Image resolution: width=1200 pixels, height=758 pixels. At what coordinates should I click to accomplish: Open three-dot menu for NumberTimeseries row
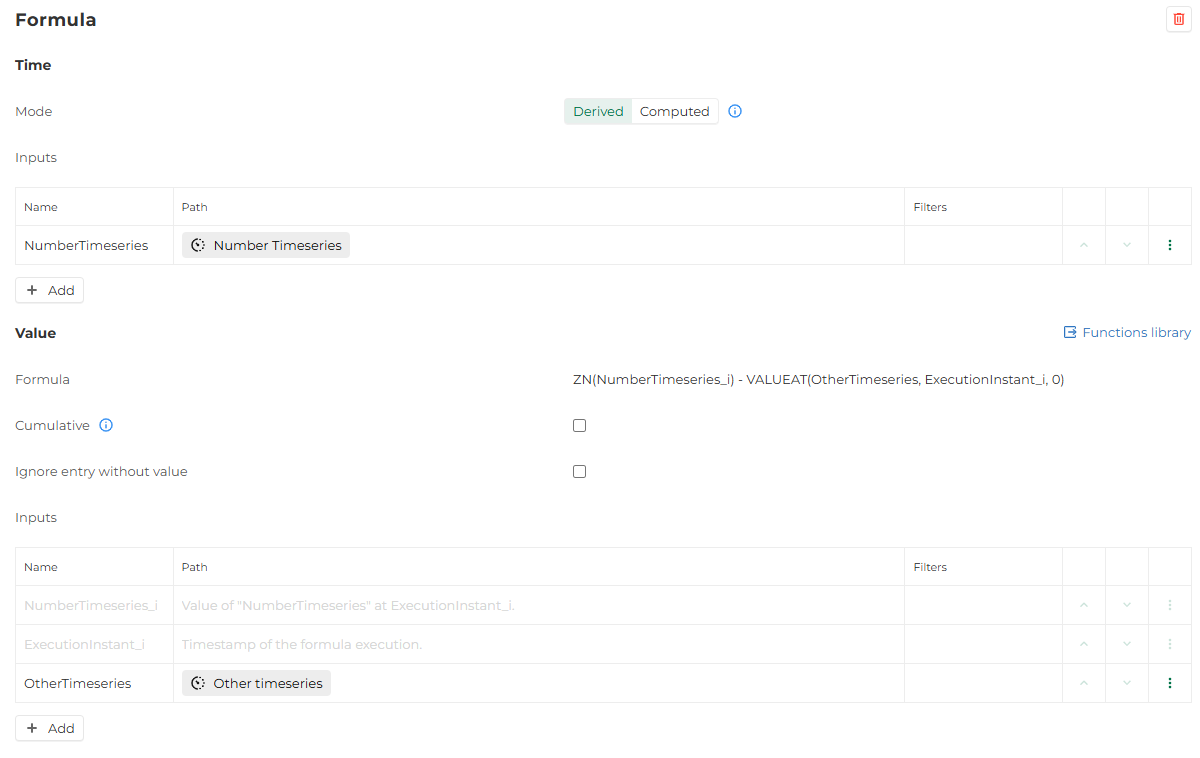click(x=1170, y=245)
